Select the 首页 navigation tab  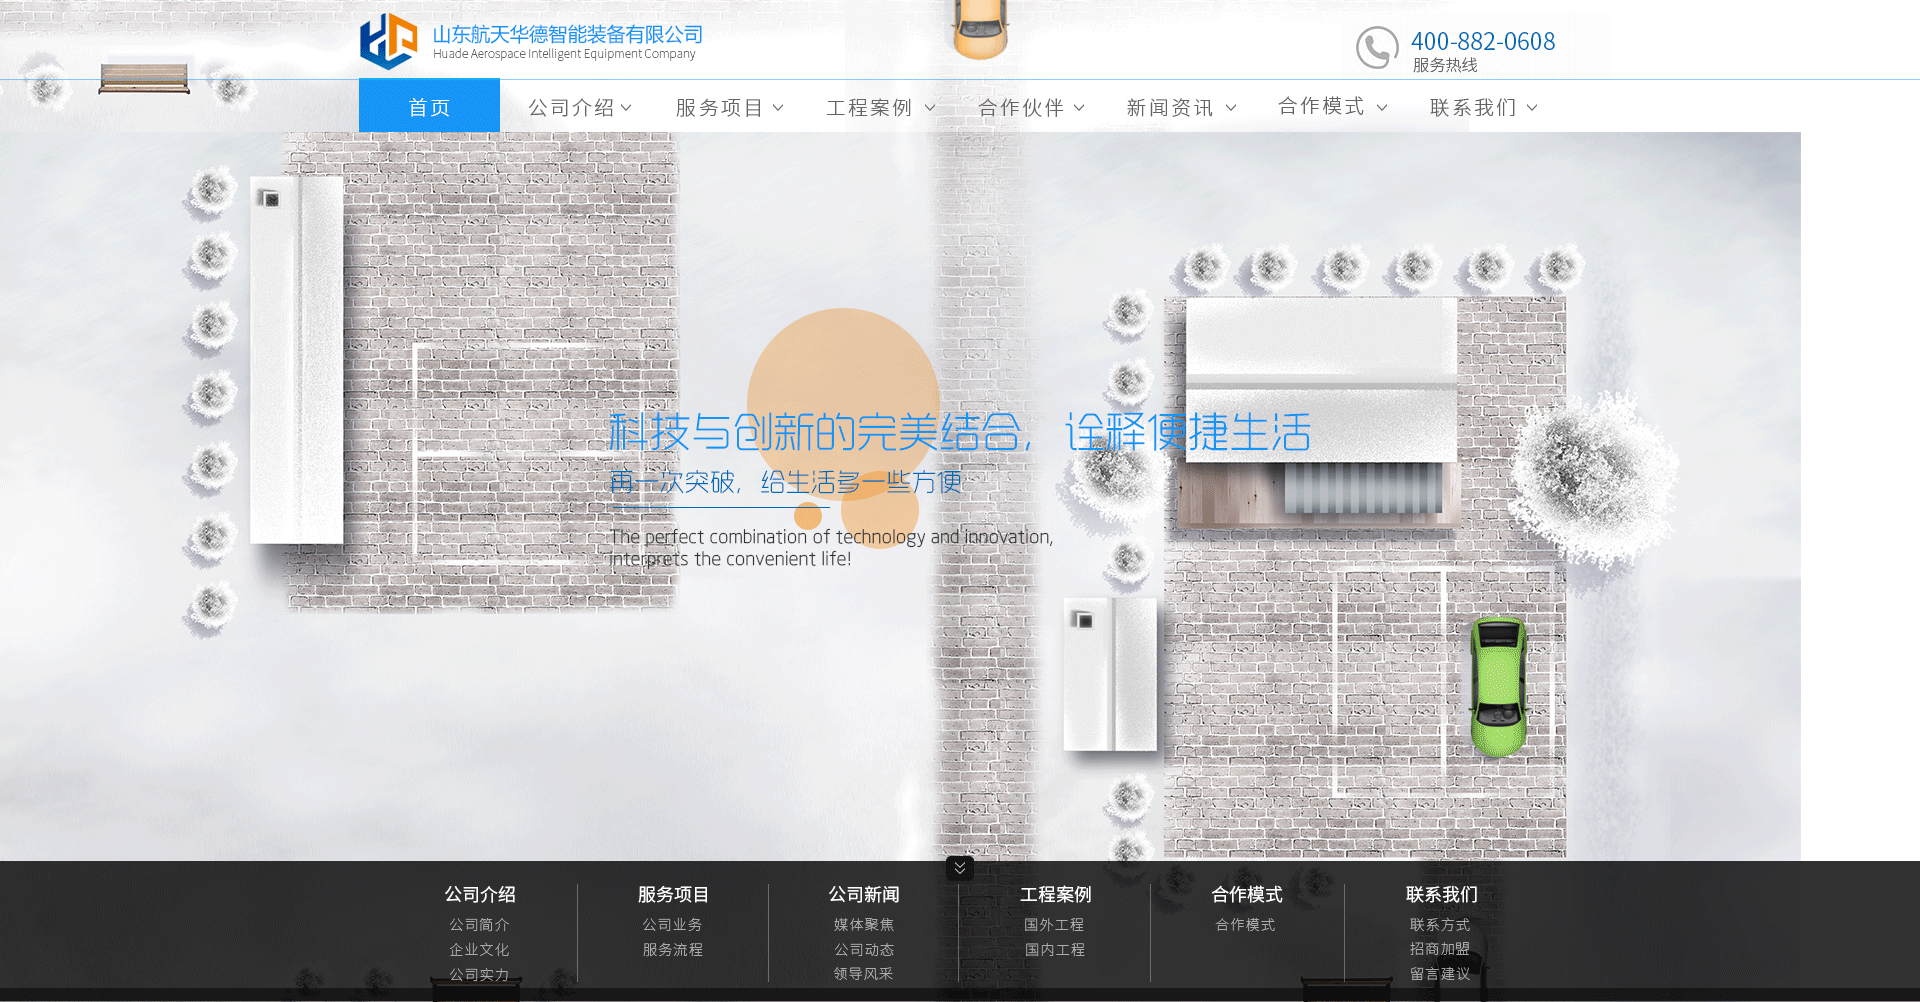pyautogui.click(x=428, y=105)
